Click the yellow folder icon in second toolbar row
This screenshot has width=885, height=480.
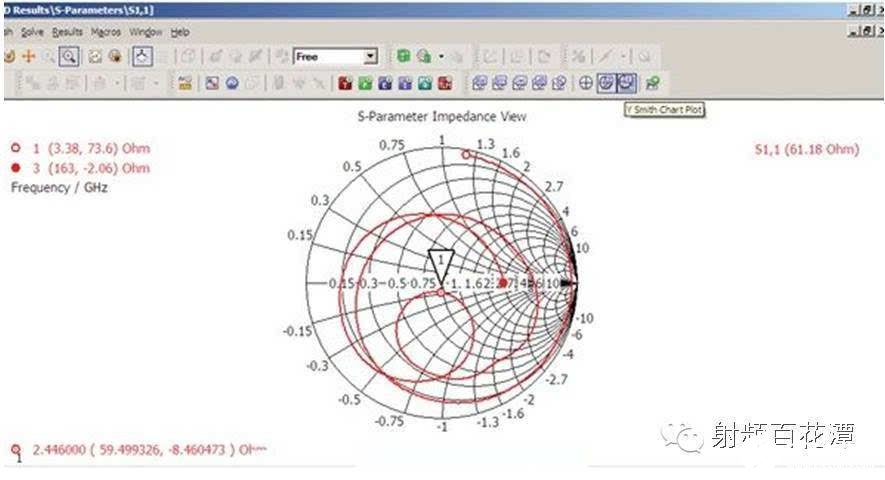(185, 83)
